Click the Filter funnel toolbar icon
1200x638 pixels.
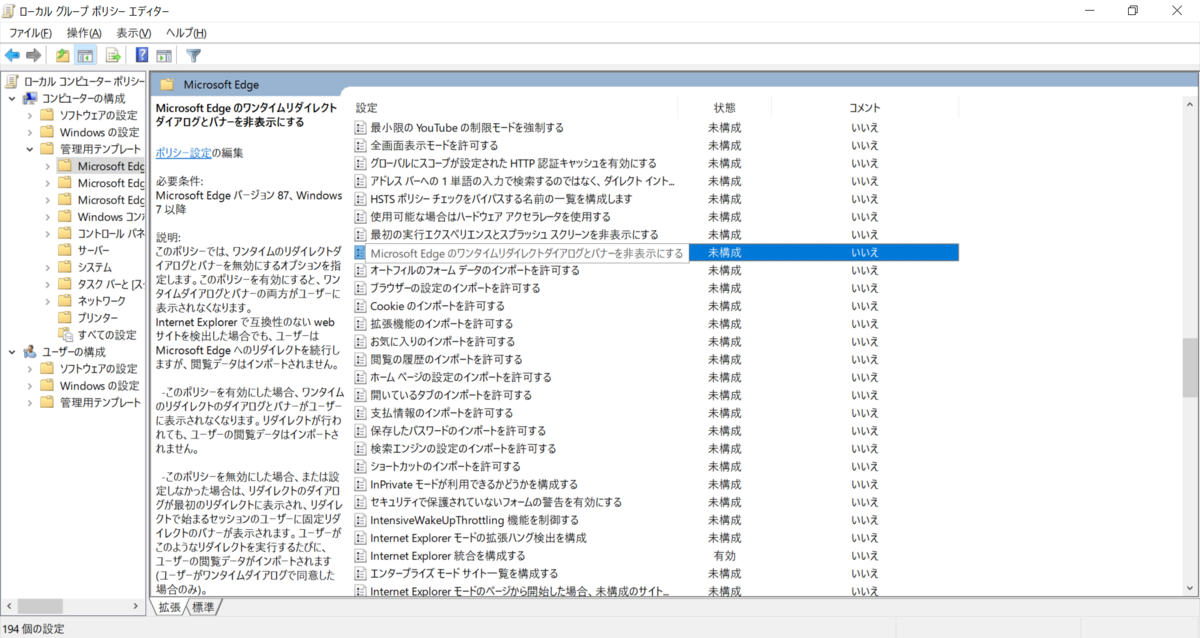tap(194, 55)
